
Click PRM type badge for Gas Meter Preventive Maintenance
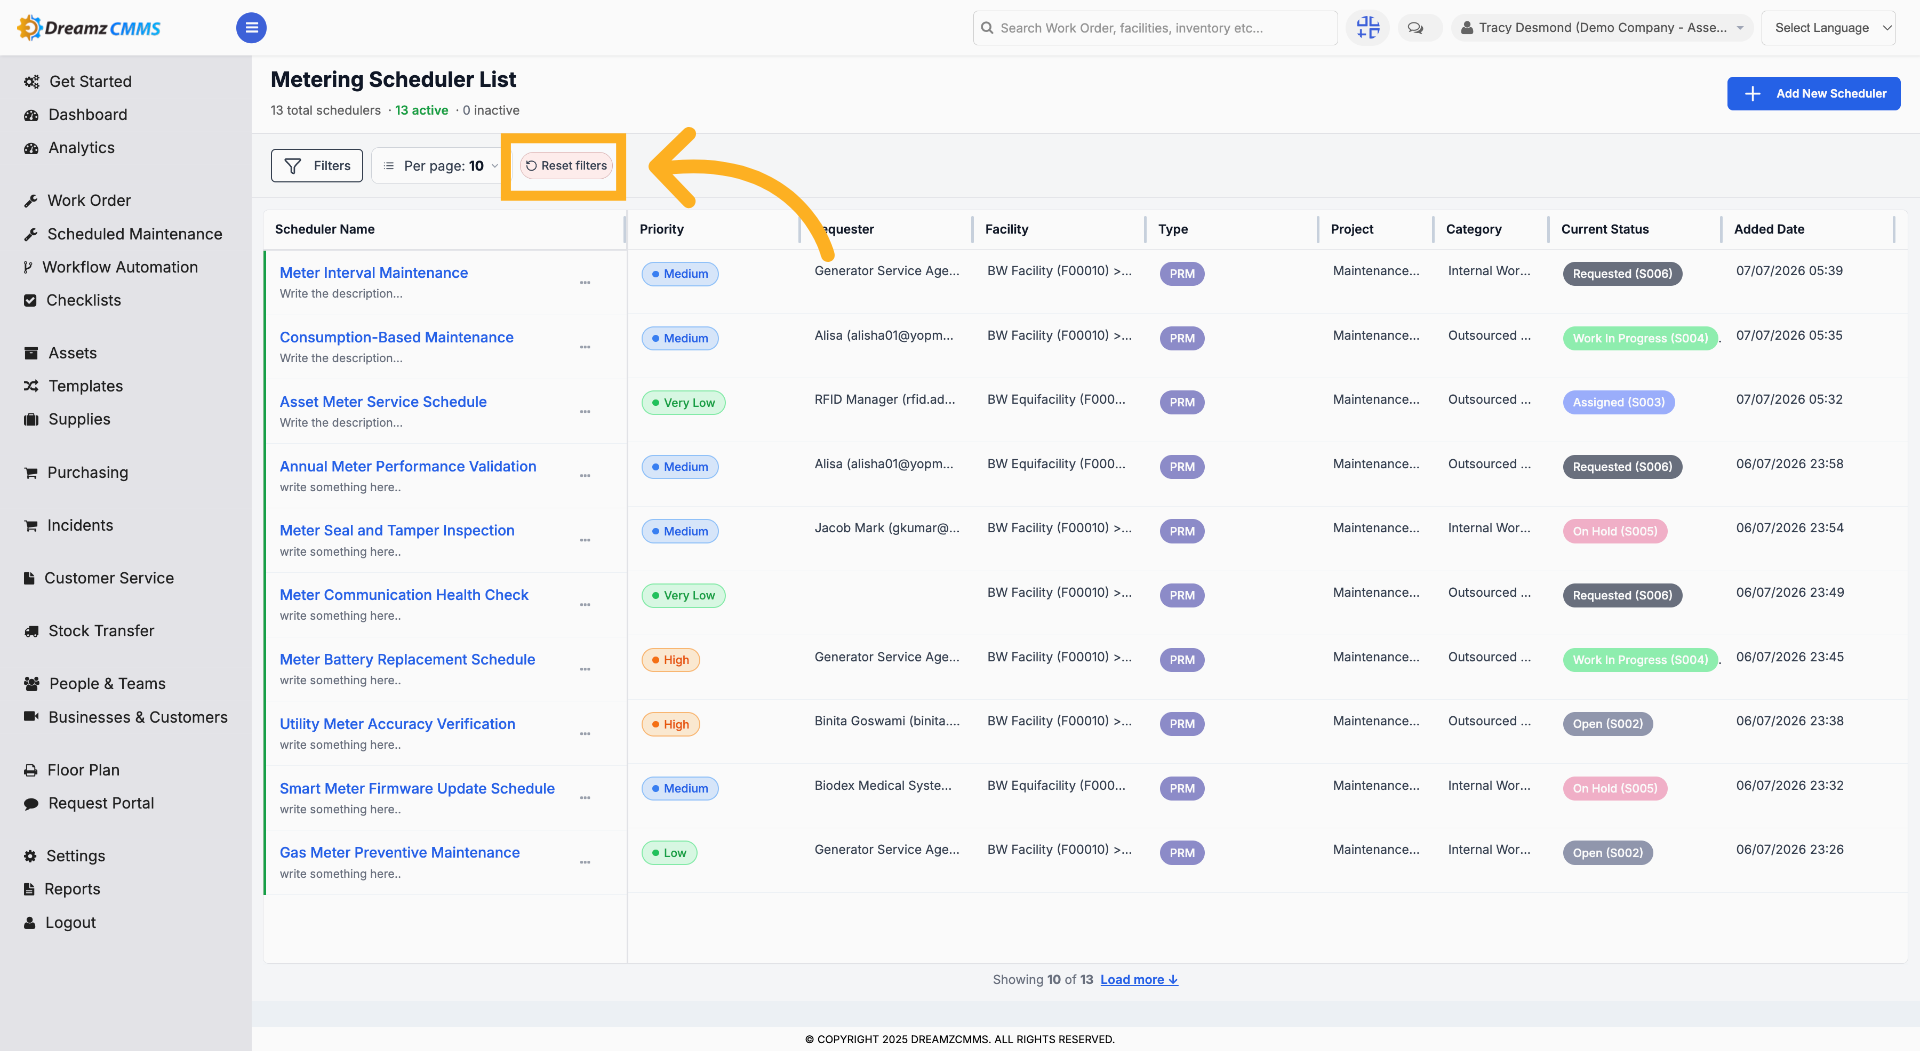tap(1182, 853)
